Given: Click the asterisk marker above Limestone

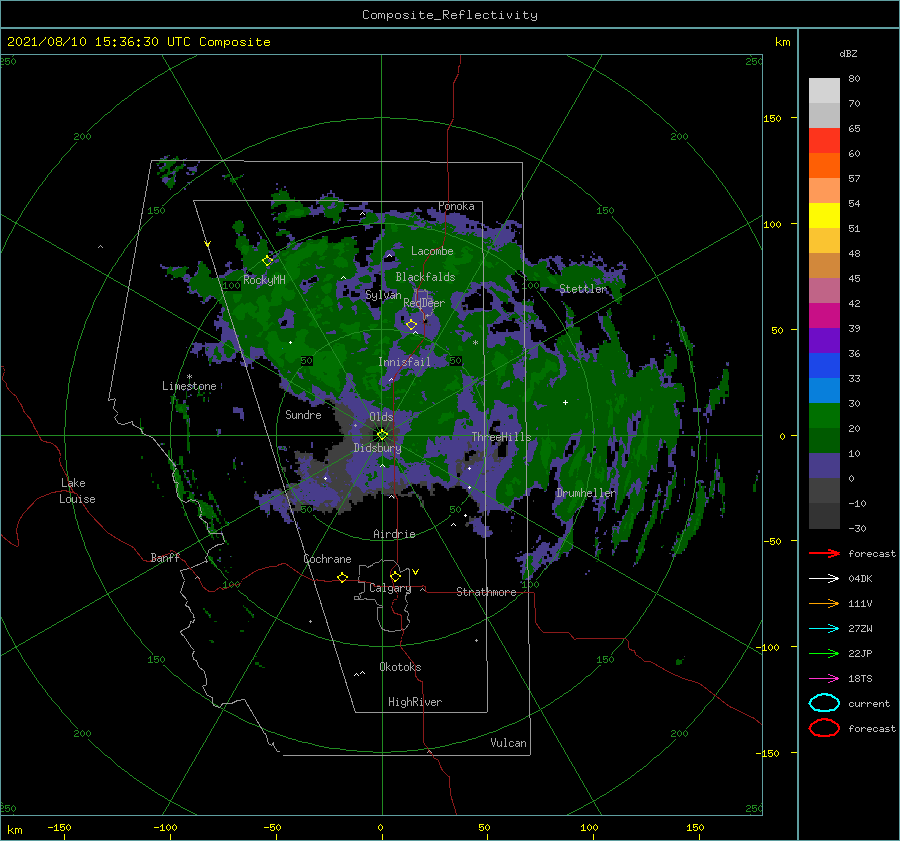Looking at the screenshot, I should 189,377.
